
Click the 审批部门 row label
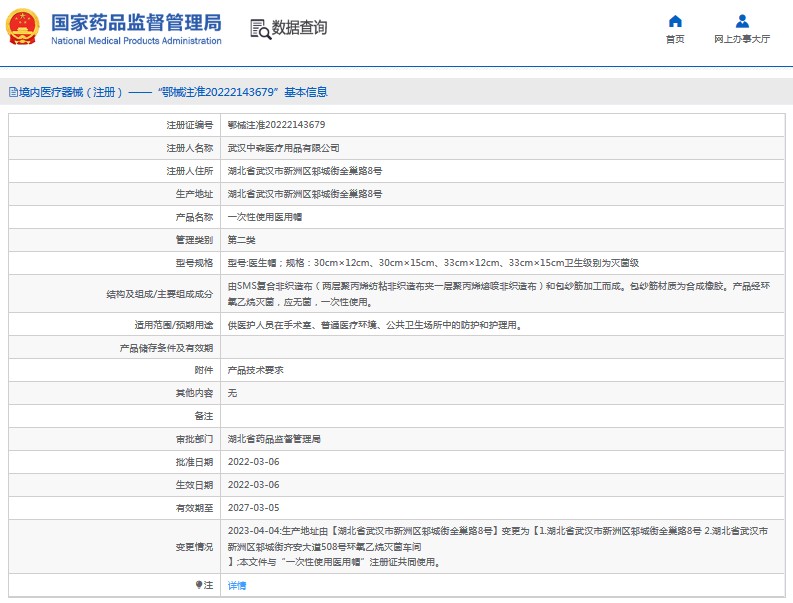pos(194,439)
